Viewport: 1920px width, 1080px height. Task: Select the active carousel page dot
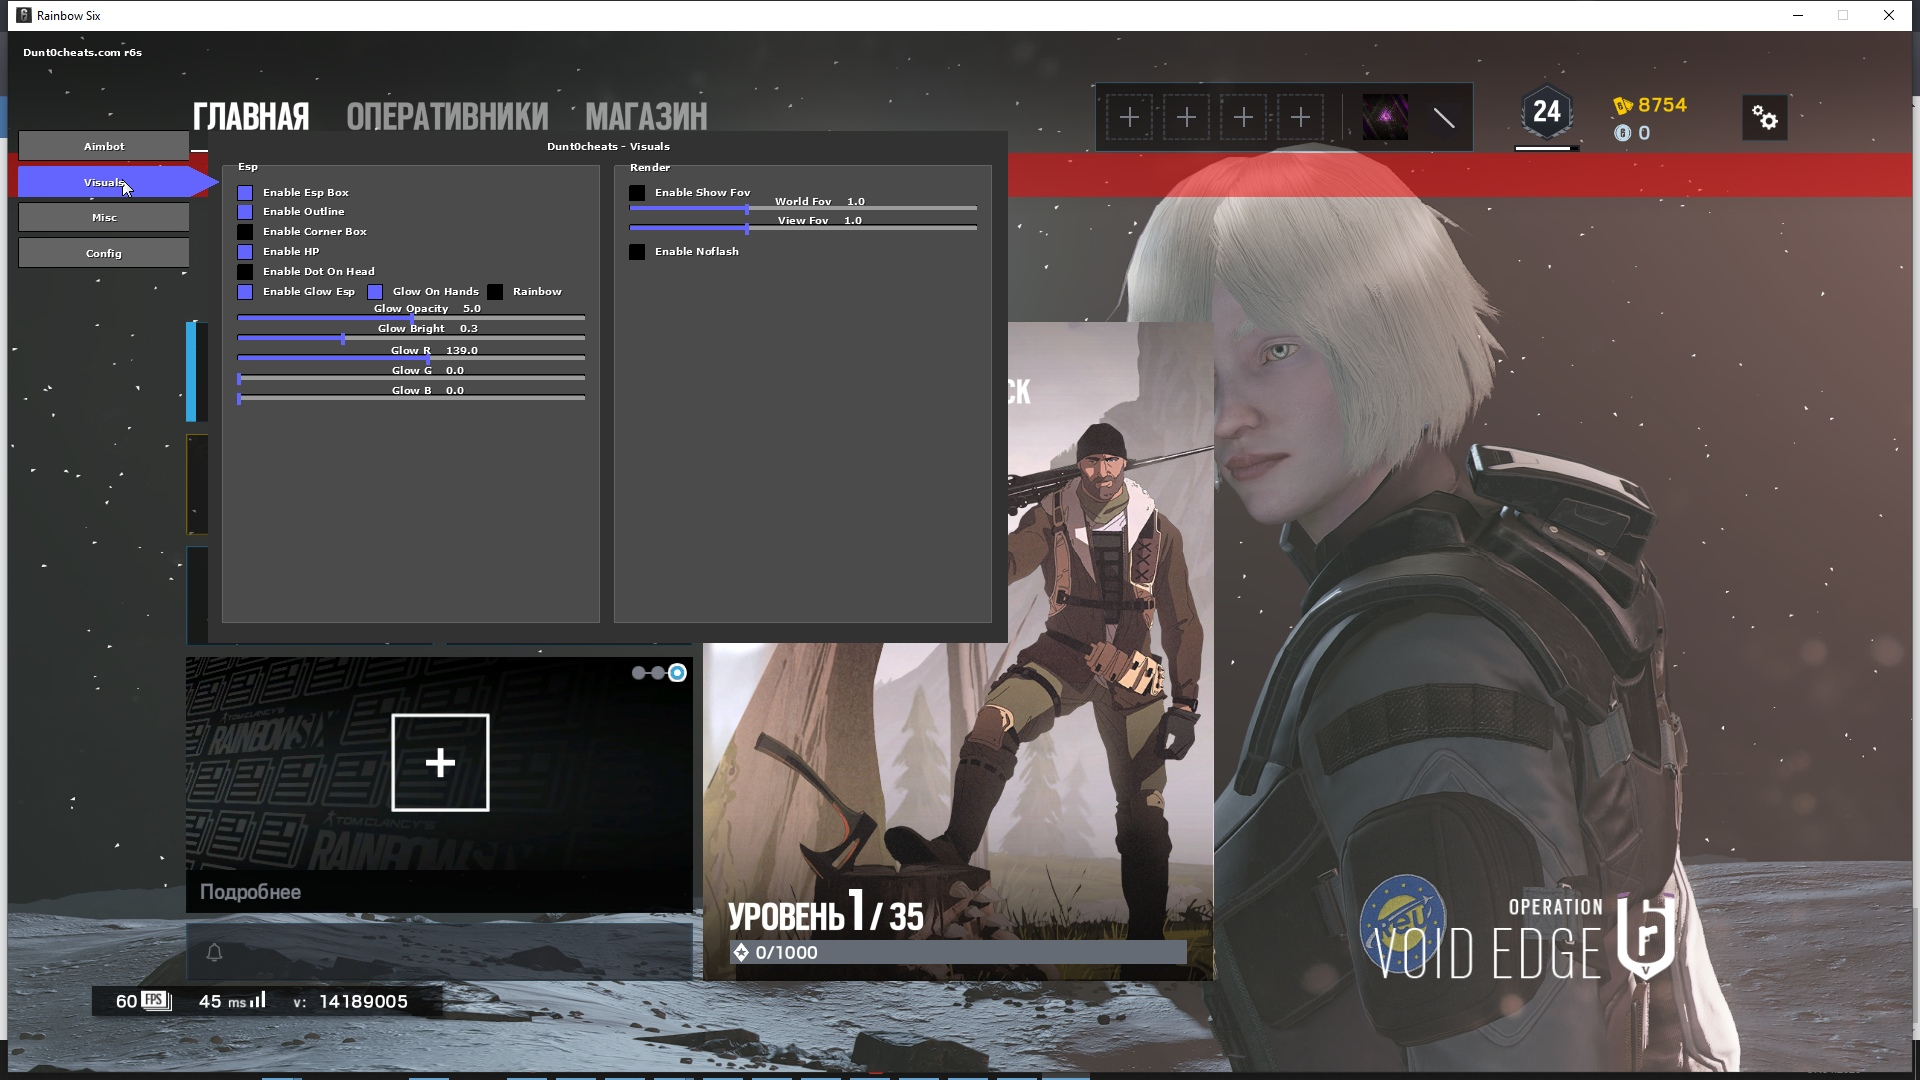pos(677,673)
